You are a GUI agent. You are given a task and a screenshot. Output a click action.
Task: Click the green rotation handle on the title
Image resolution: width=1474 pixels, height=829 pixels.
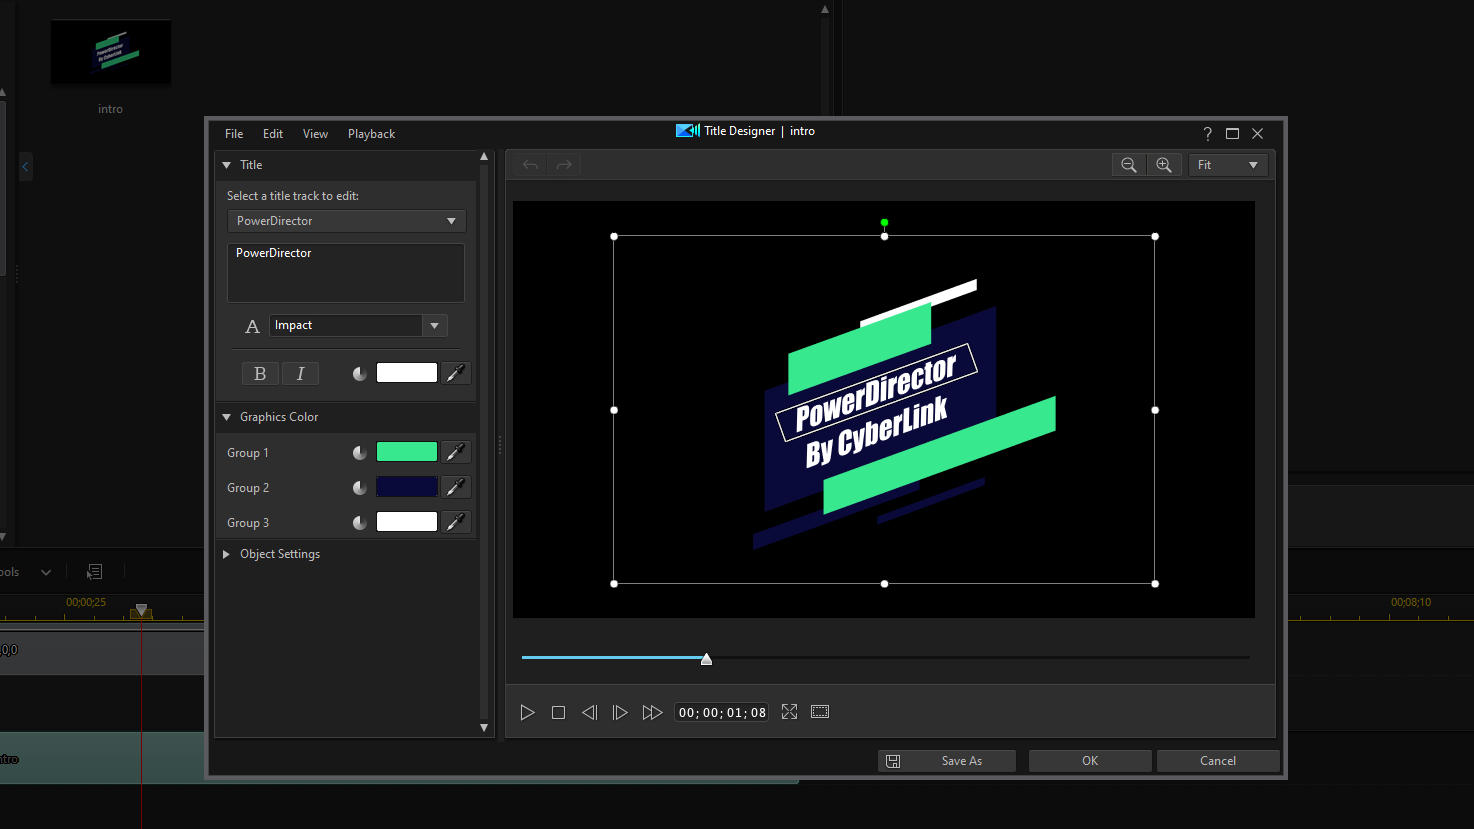coord(884,223)
